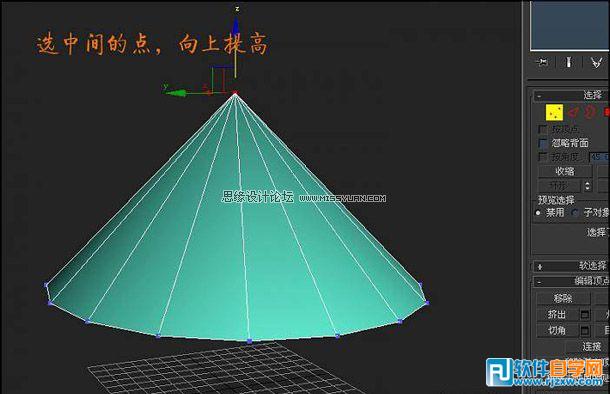Click the make unique icon below the modifier stack
Image resolution: width=610 pixels, height=394 pixels.
click(597, 63)
